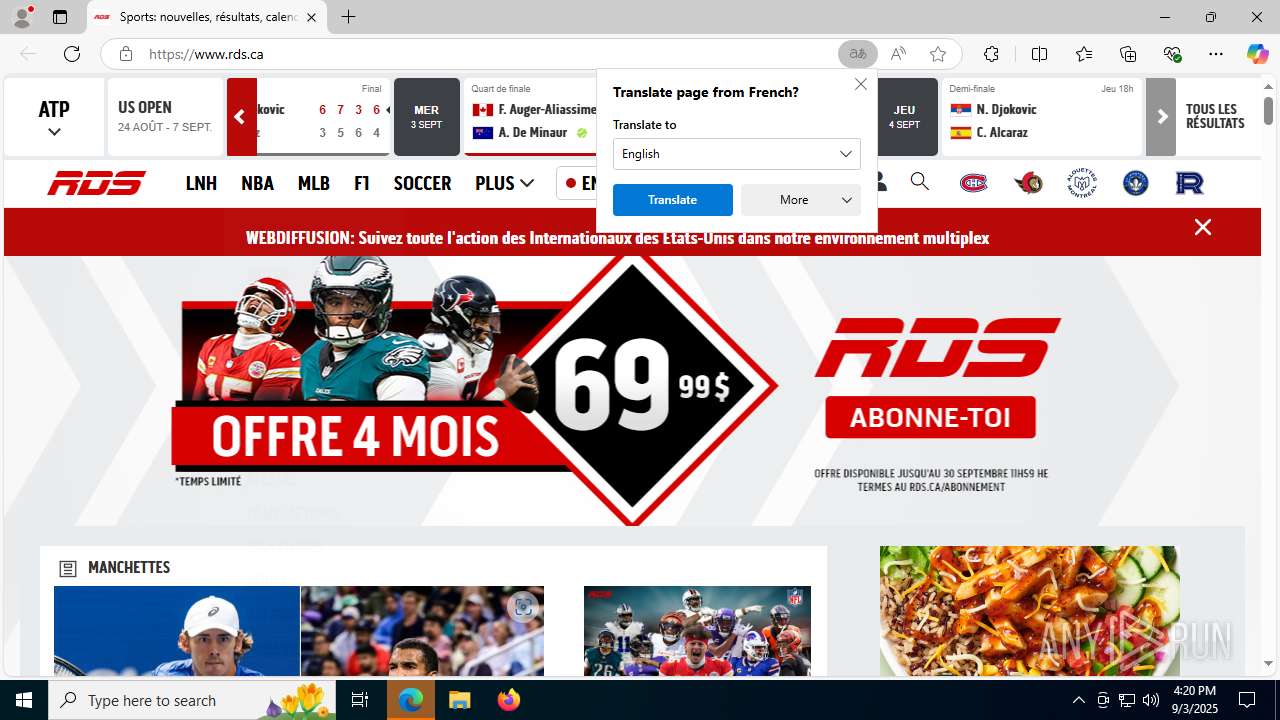The image size is (1280, 720).
Task: Expand the ATP league selector
Action: click(54, 117)
